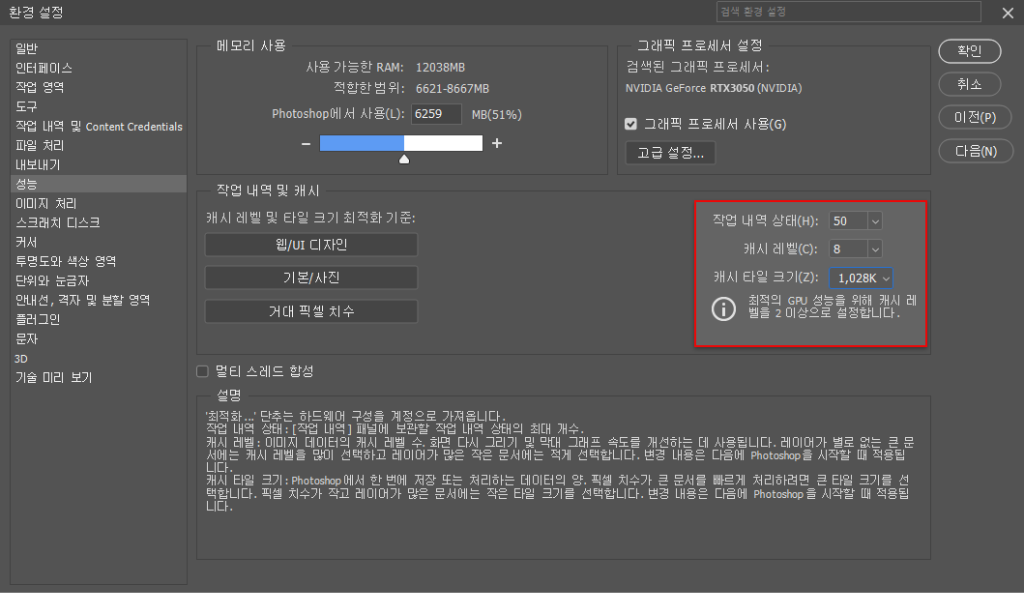Screen dimensions: 1024x593
Task: Apply the 거대 픽셀 치수 preset
Action: (x=311, y=310)
